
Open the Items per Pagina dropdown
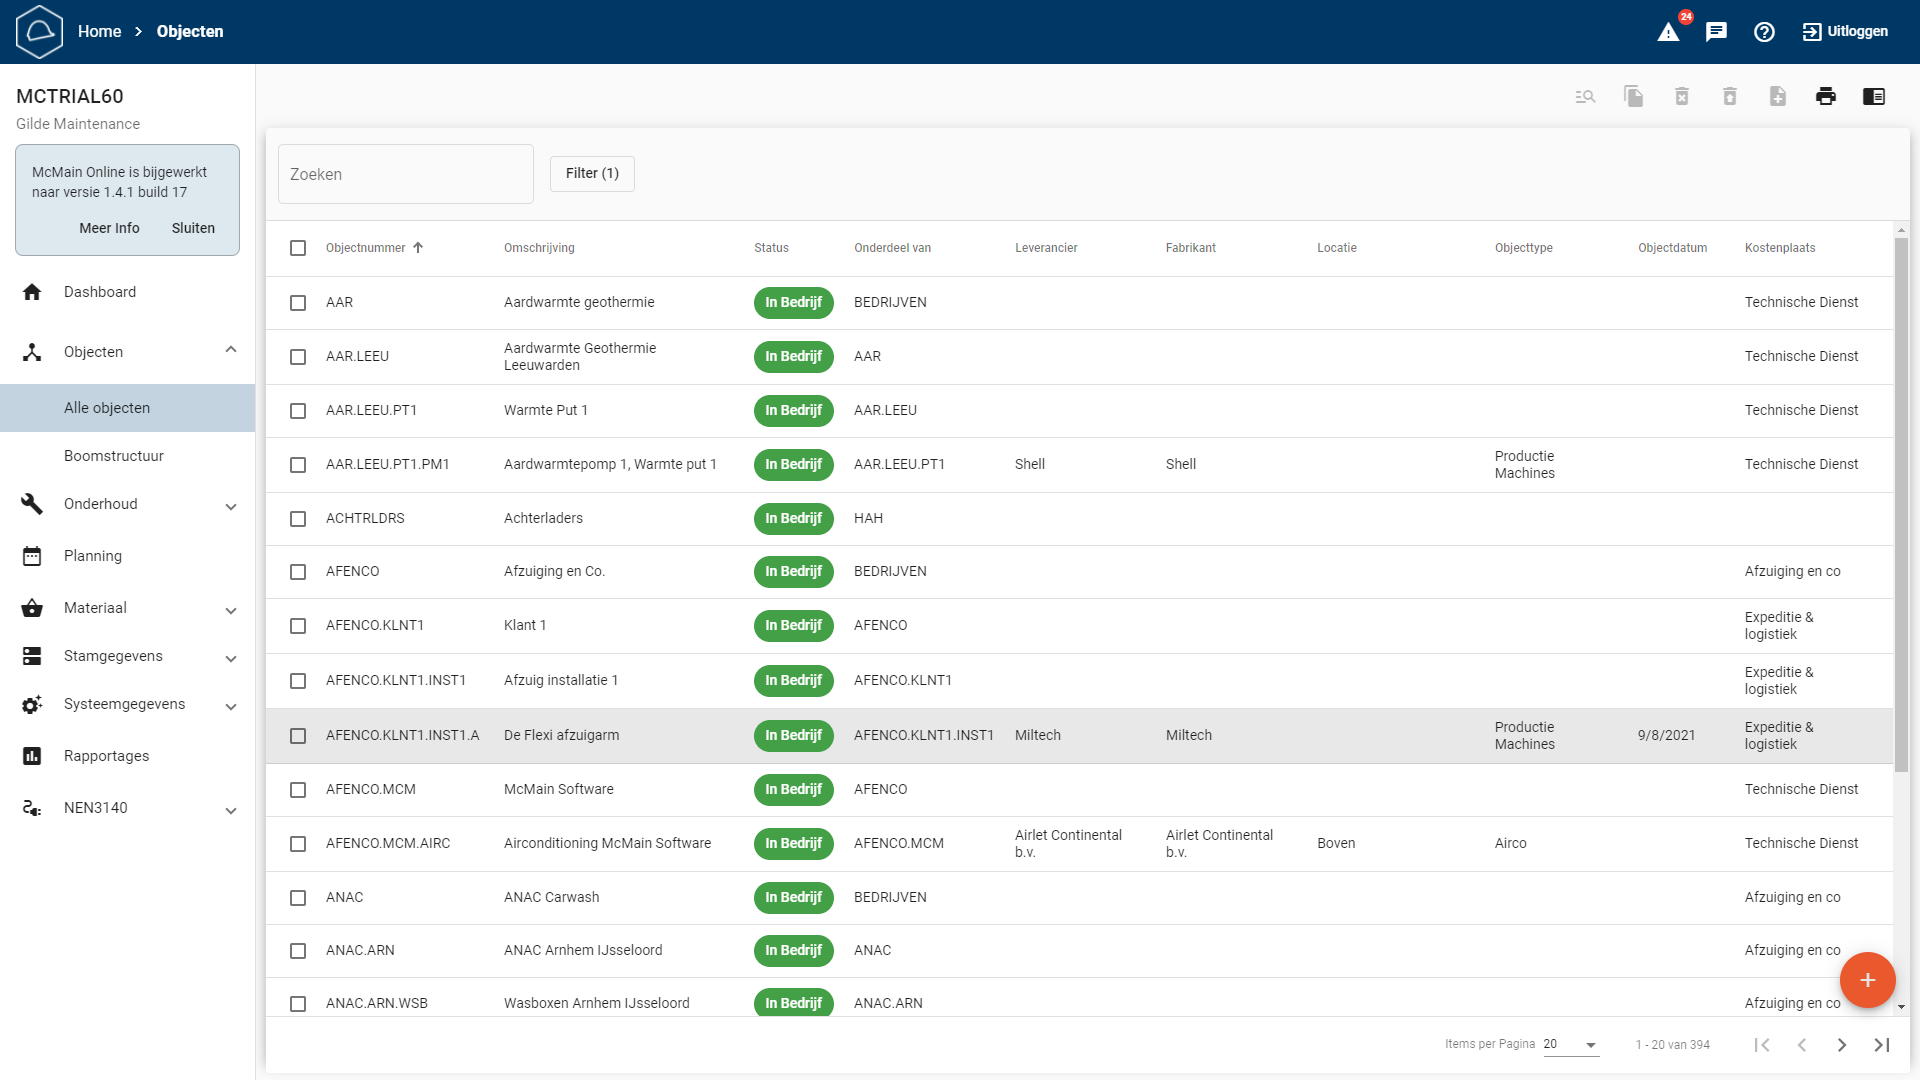pos(1570,1044)
